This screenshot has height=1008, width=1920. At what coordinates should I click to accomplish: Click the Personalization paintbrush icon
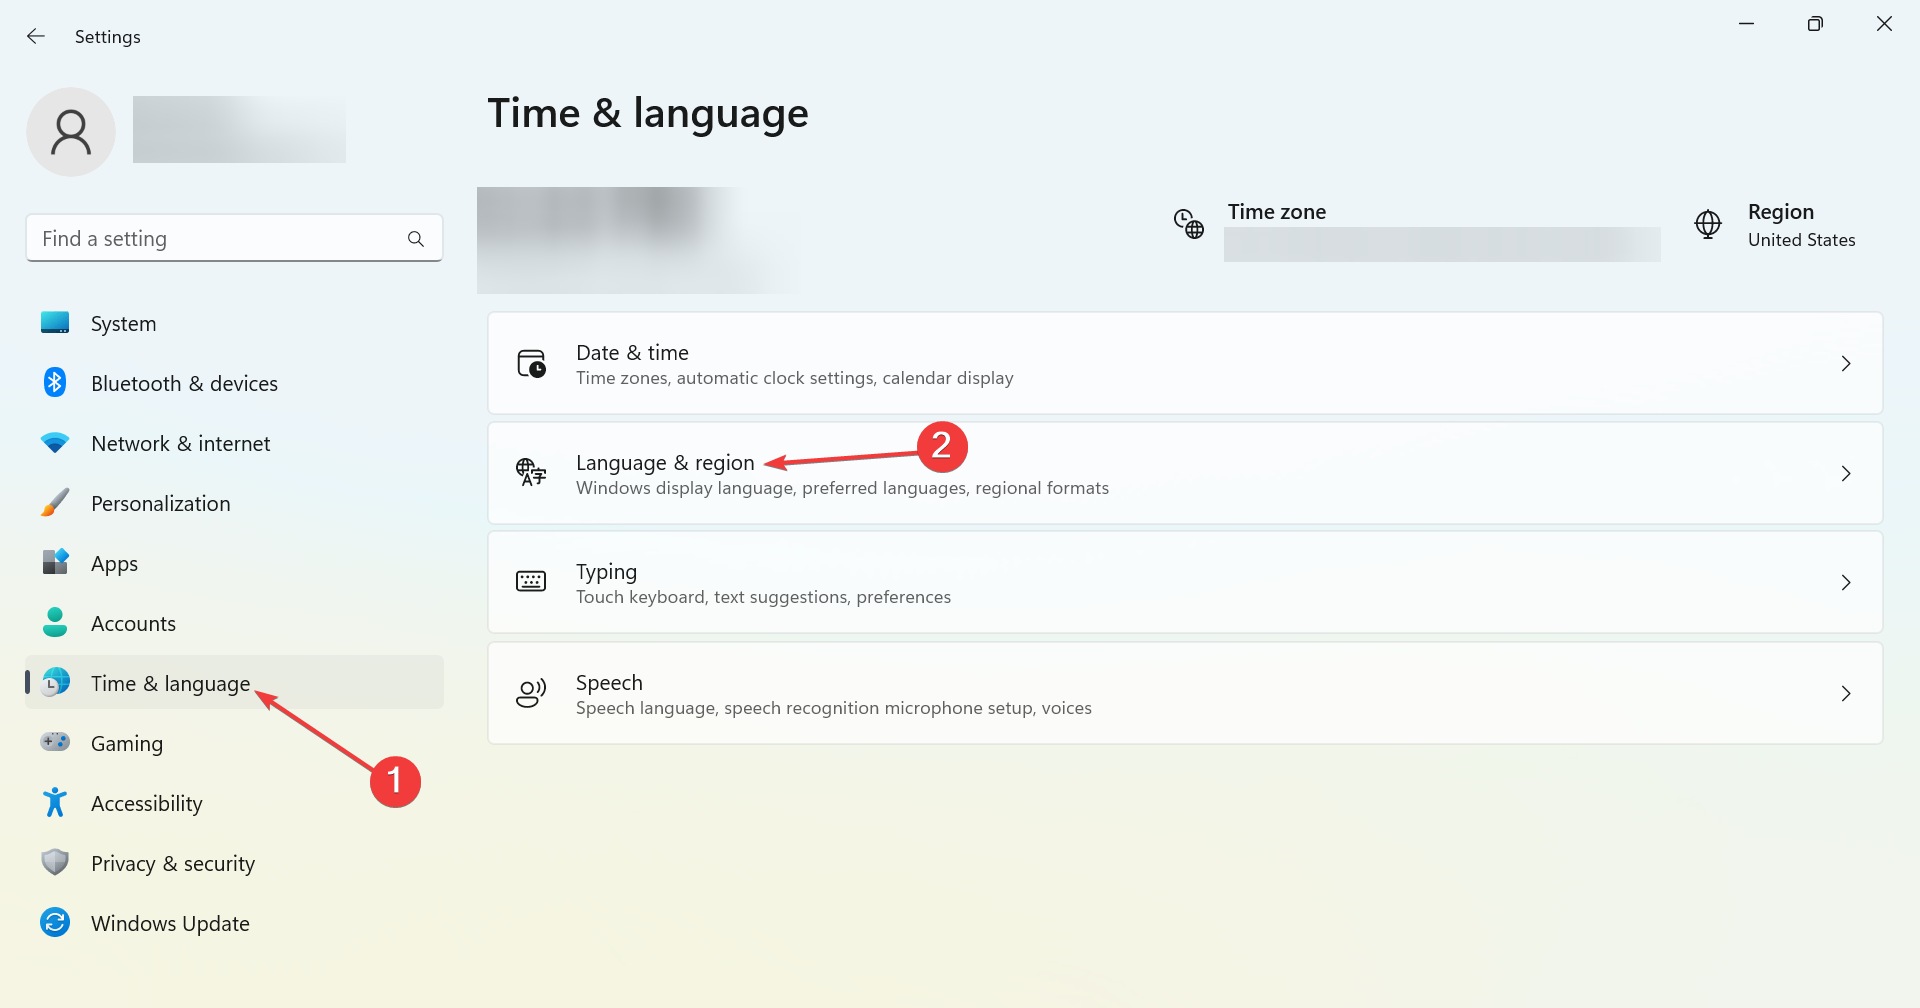55,502
